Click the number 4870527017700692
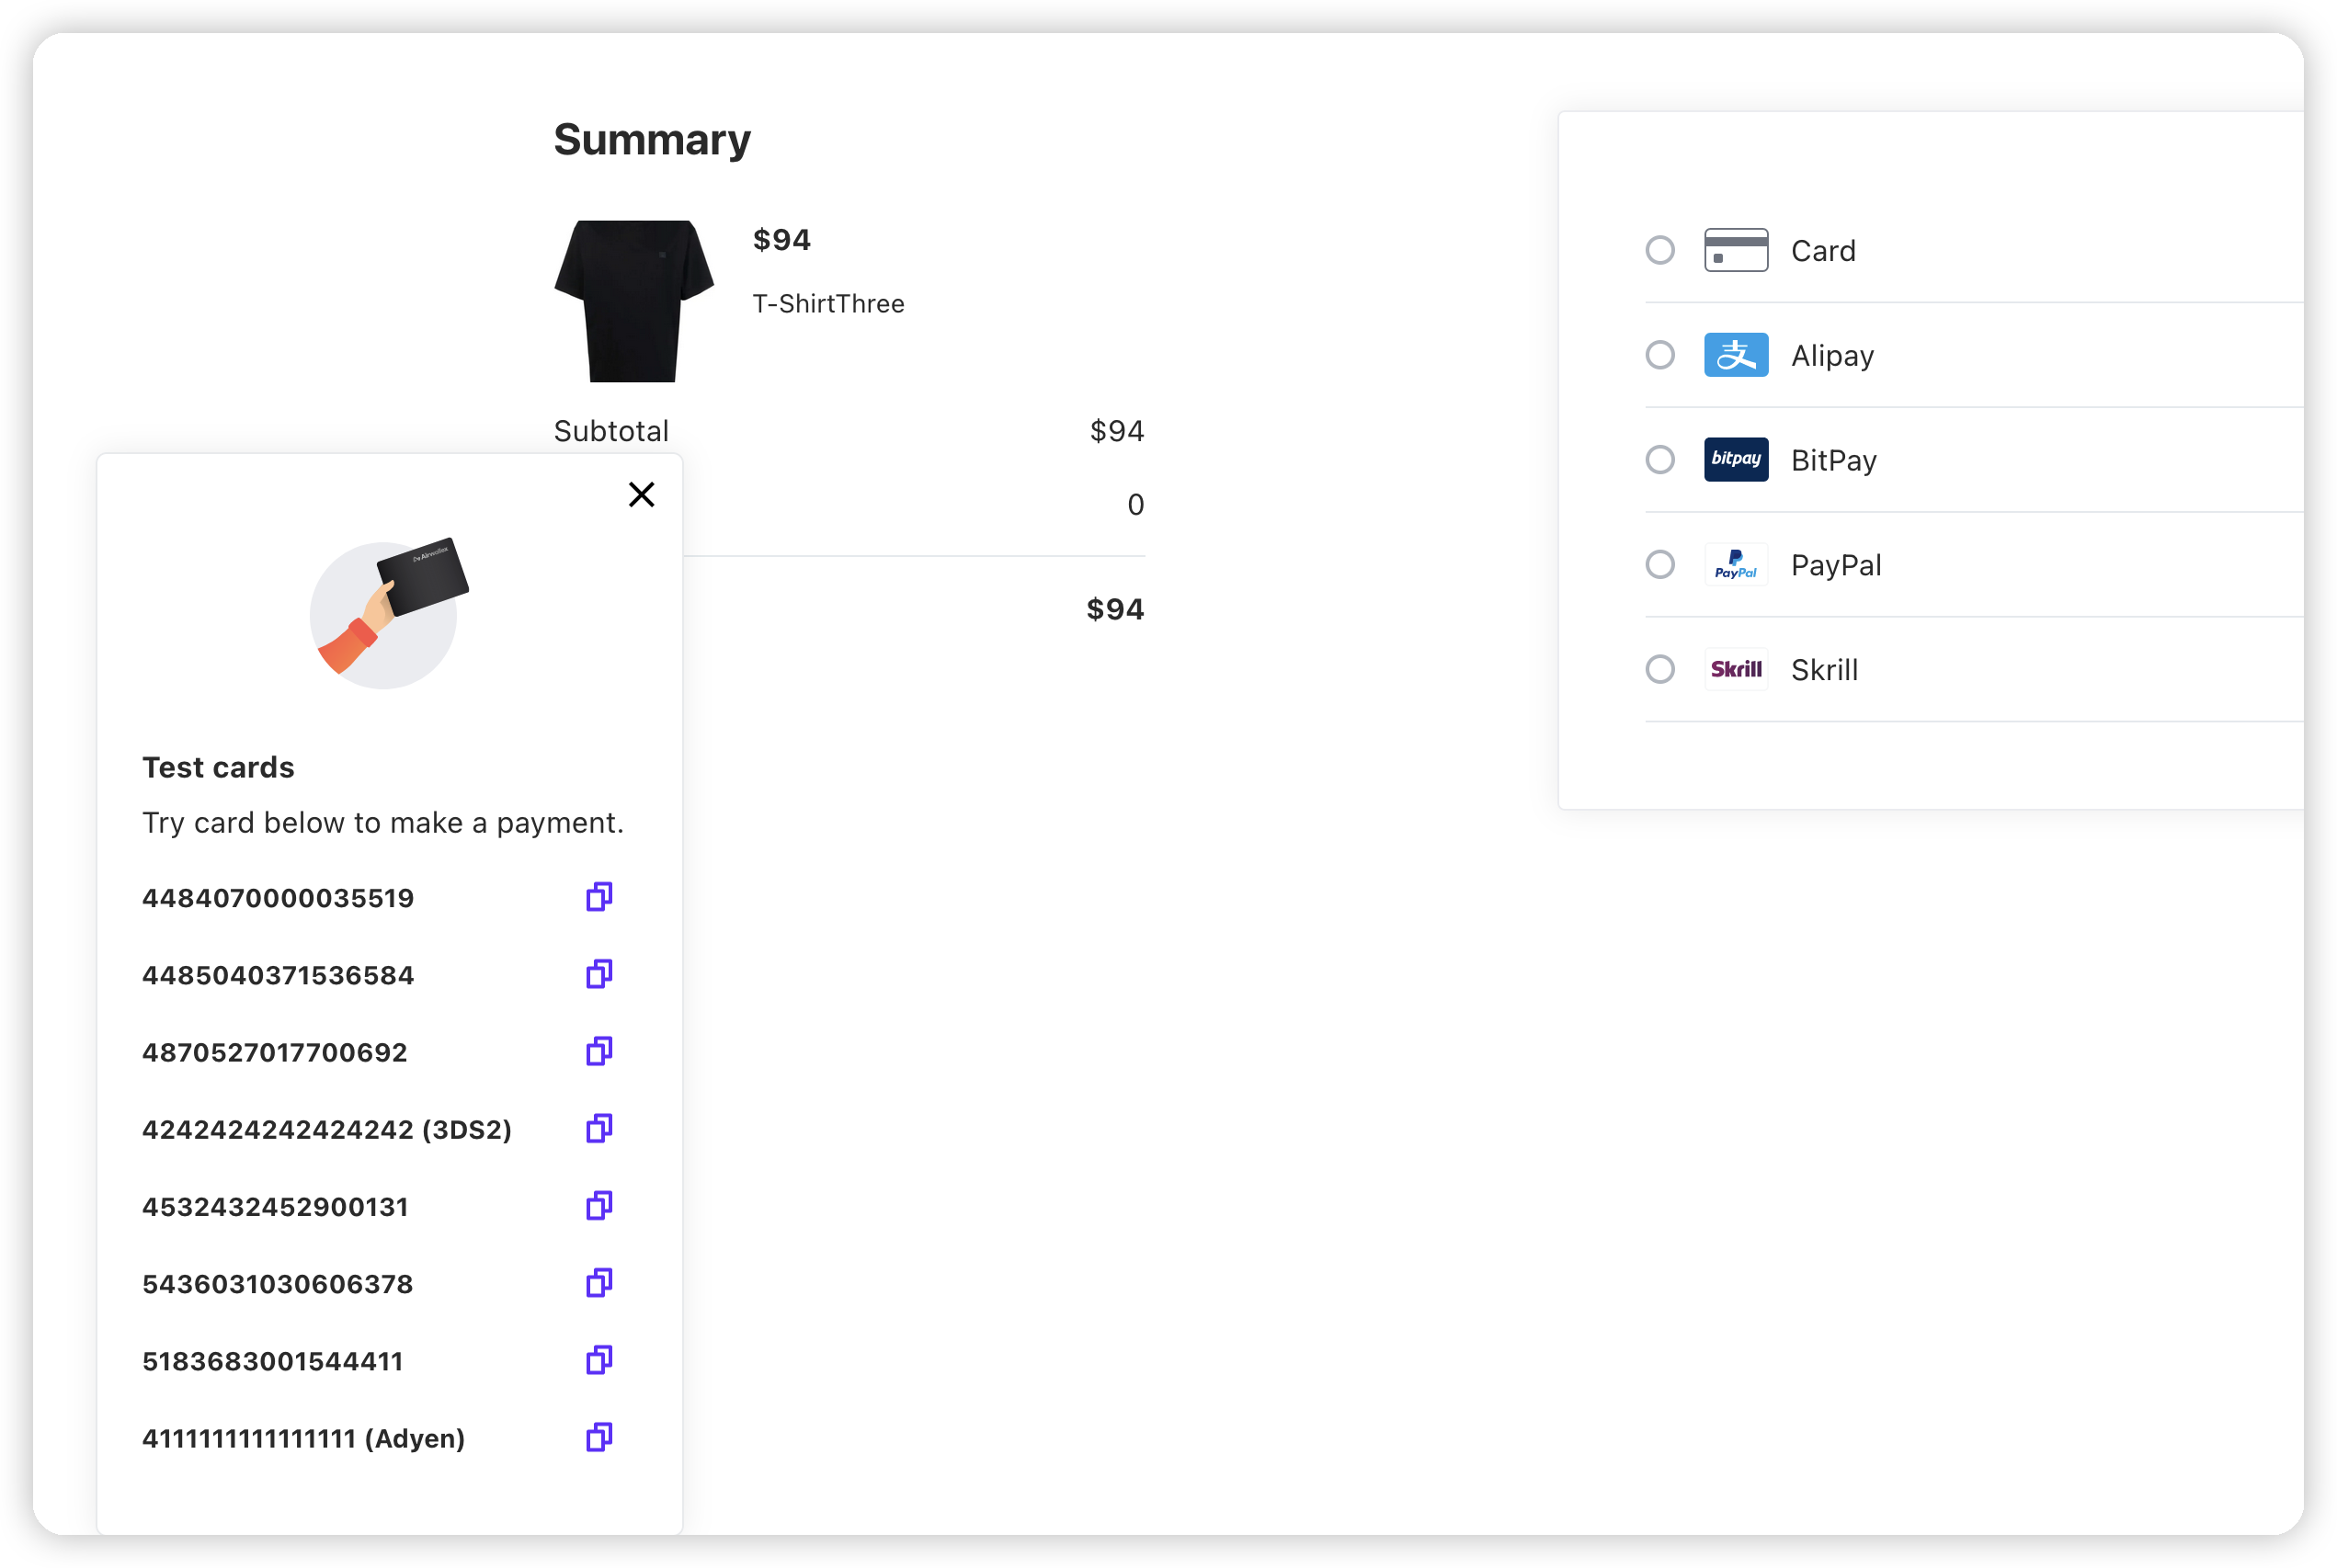 pyautogui.click(x=275, y=1052)
